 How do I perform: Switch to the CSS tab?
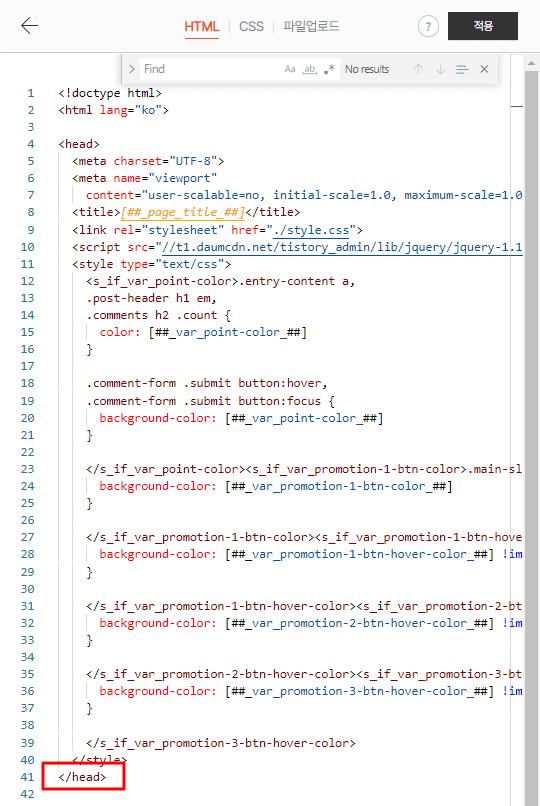point(251,26)
